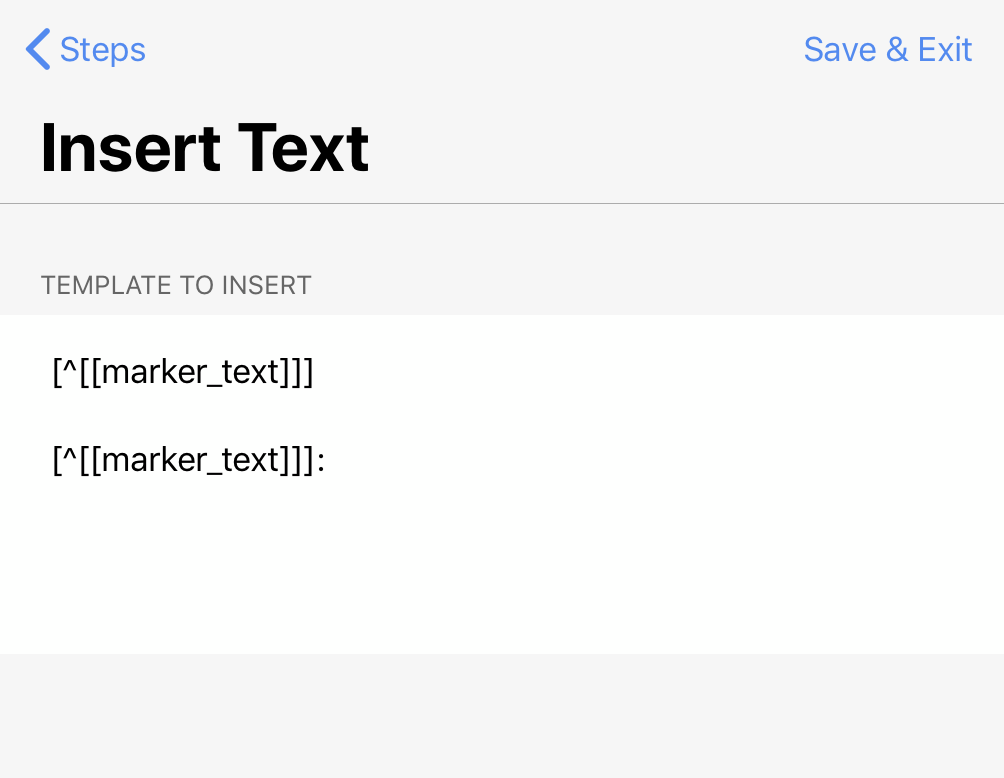Screen dimensions: 1004x778
Task: Click the opening bracket starting the first line
Action: click(57, 372)
